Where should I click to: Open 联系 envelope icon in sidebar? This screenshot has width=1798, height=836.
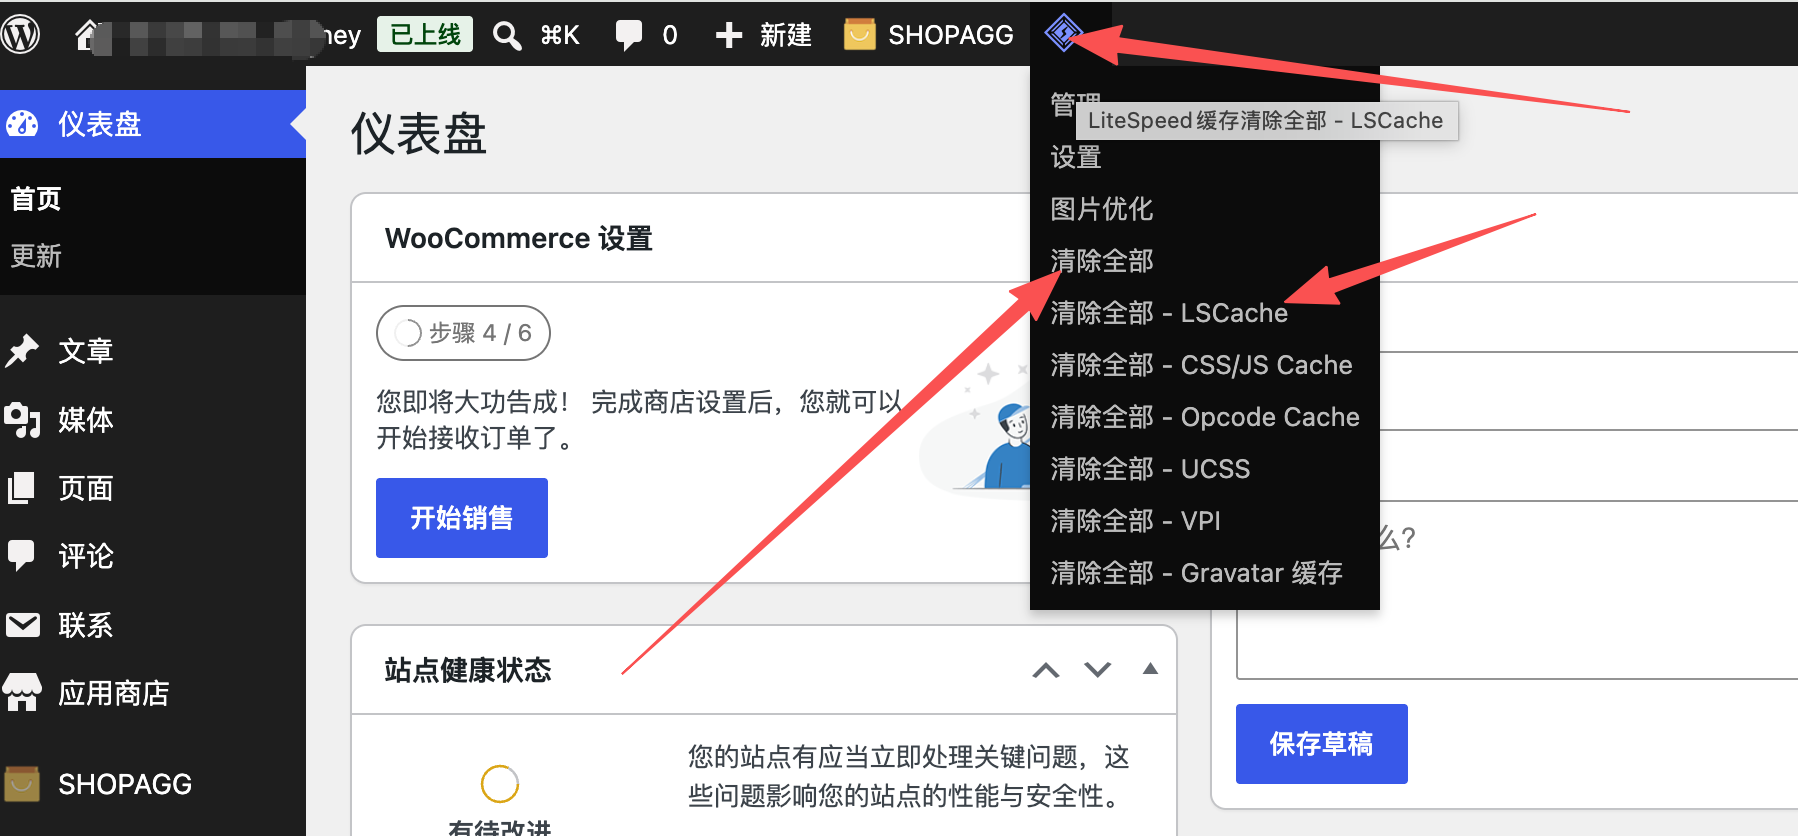tap(22, 625)
